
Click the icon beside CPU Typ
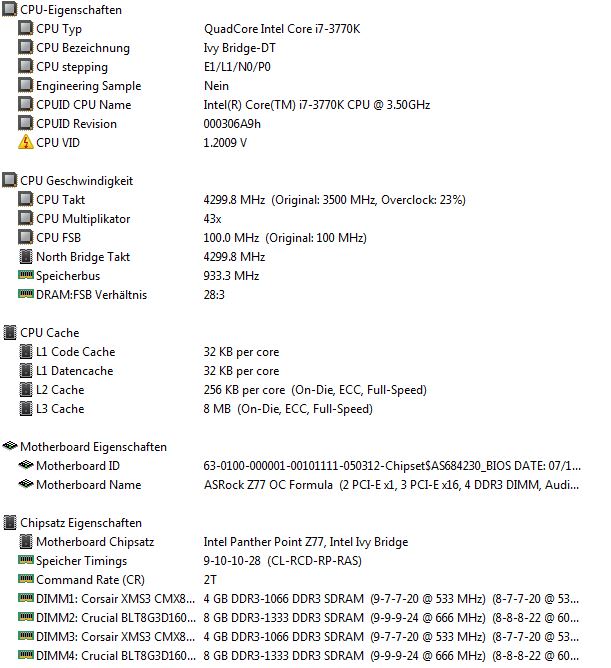[x=26, y=28]
